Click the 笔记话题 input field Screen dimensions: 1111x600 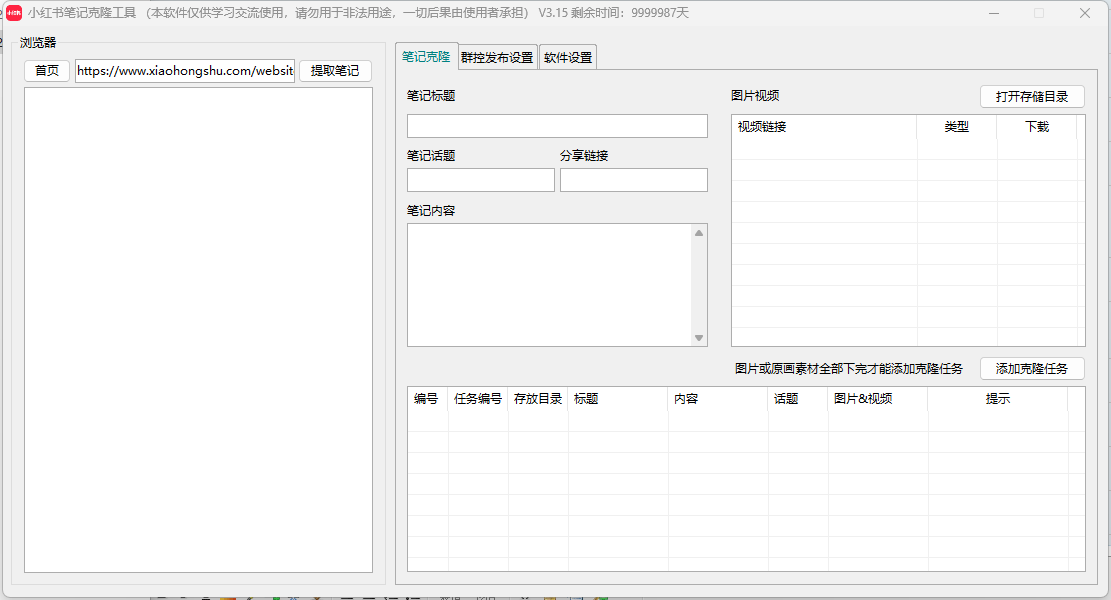(x=480, y=180)
